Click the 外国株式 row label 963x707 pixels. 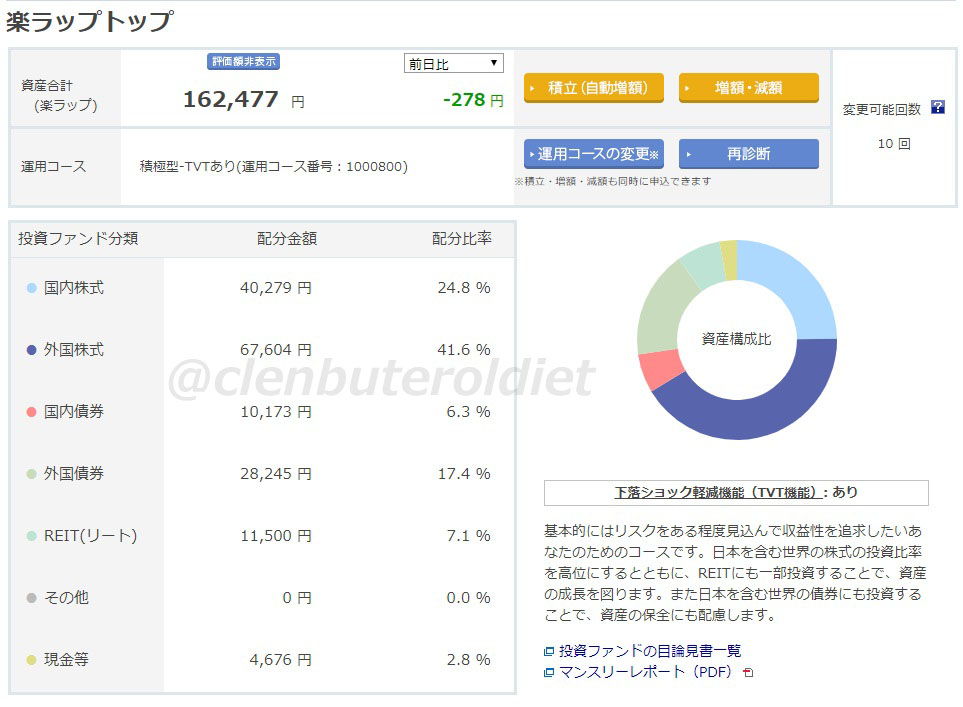click(74, 350)
